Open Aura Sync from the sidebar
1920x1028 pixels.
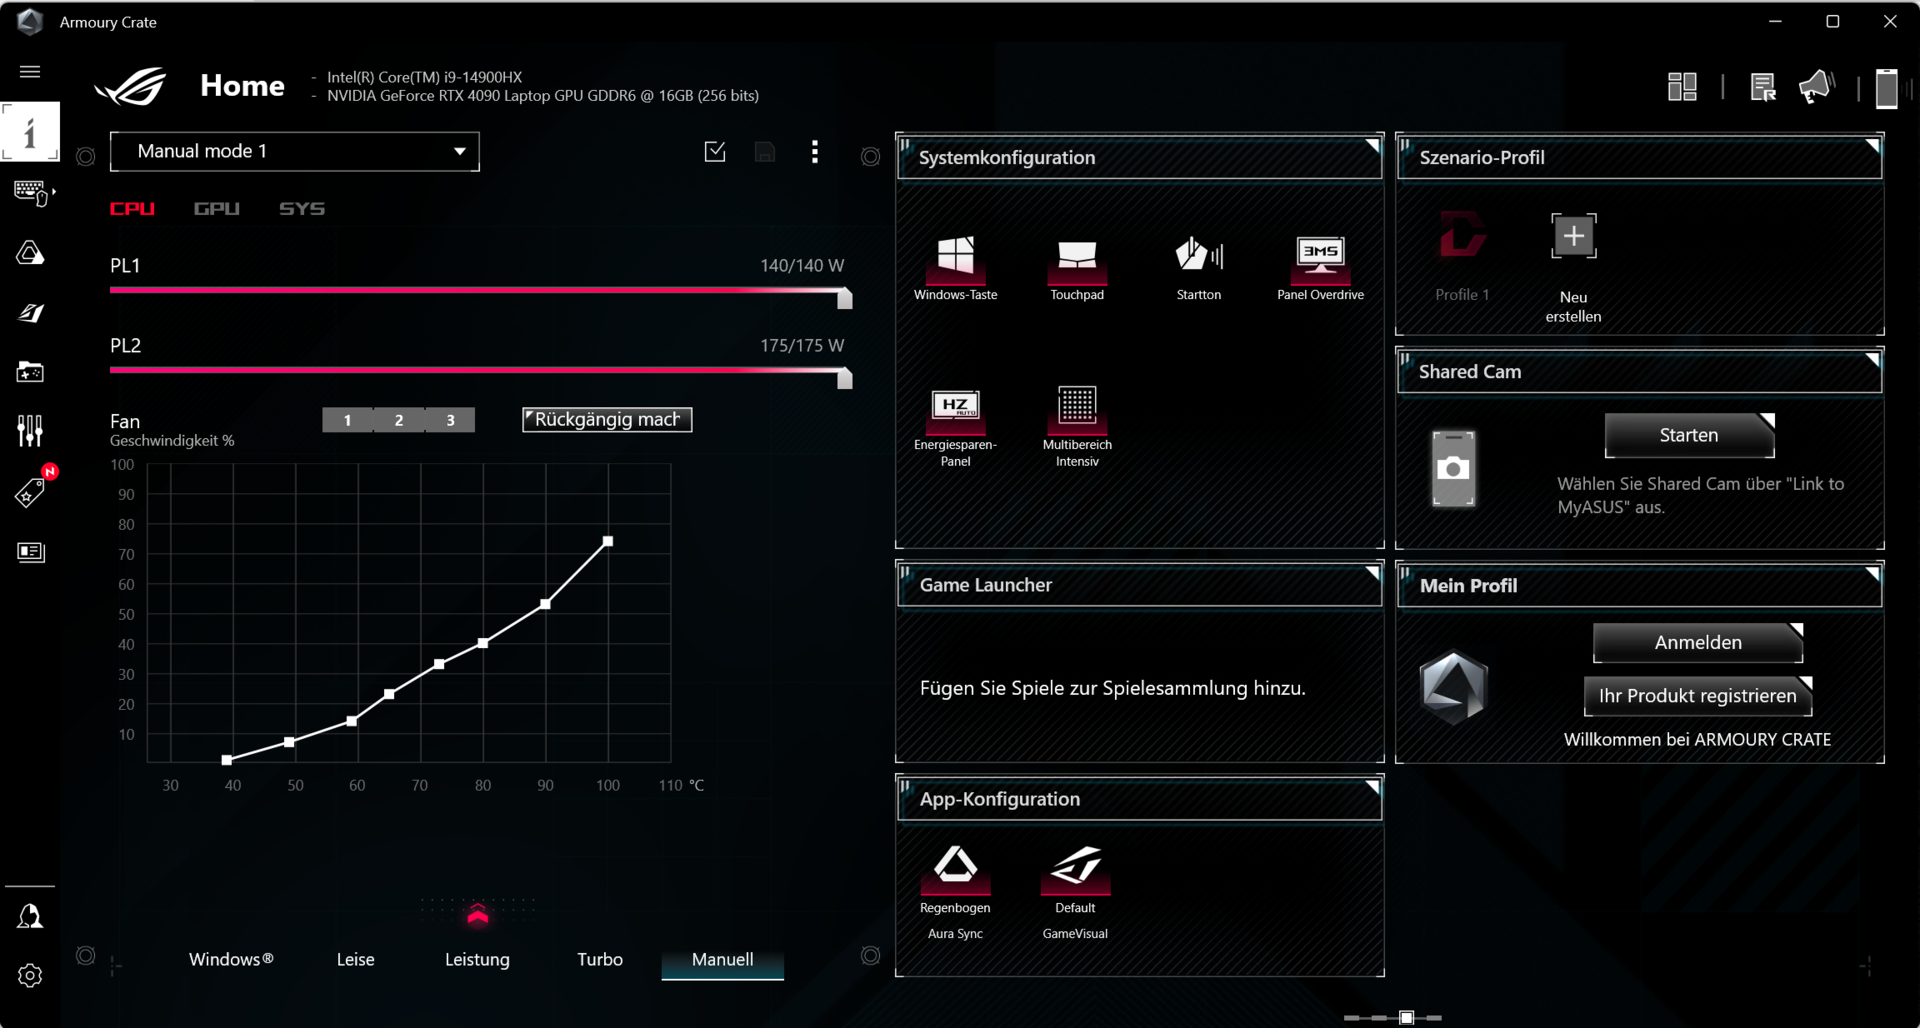(30, 253)
